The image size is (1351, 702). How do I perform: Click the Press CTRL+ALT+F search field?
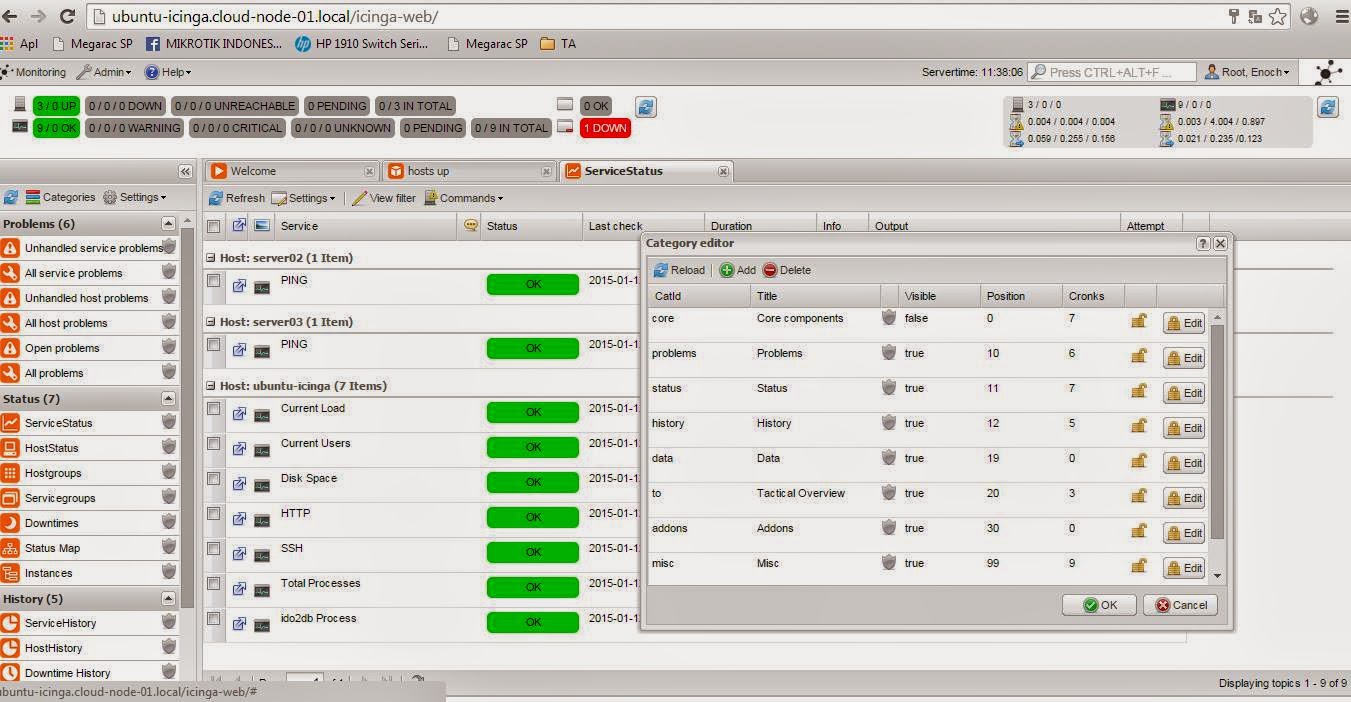point(1112,72)
